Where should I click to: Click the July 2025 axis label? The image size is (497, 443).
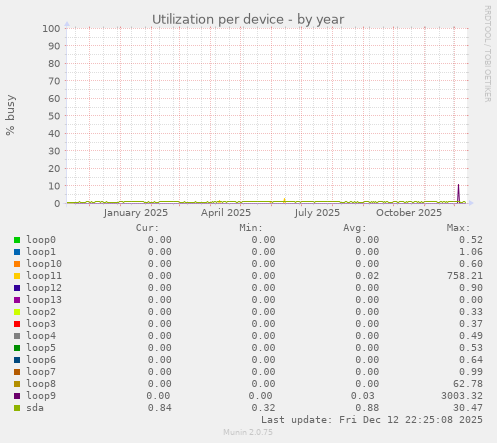[317, 213]
